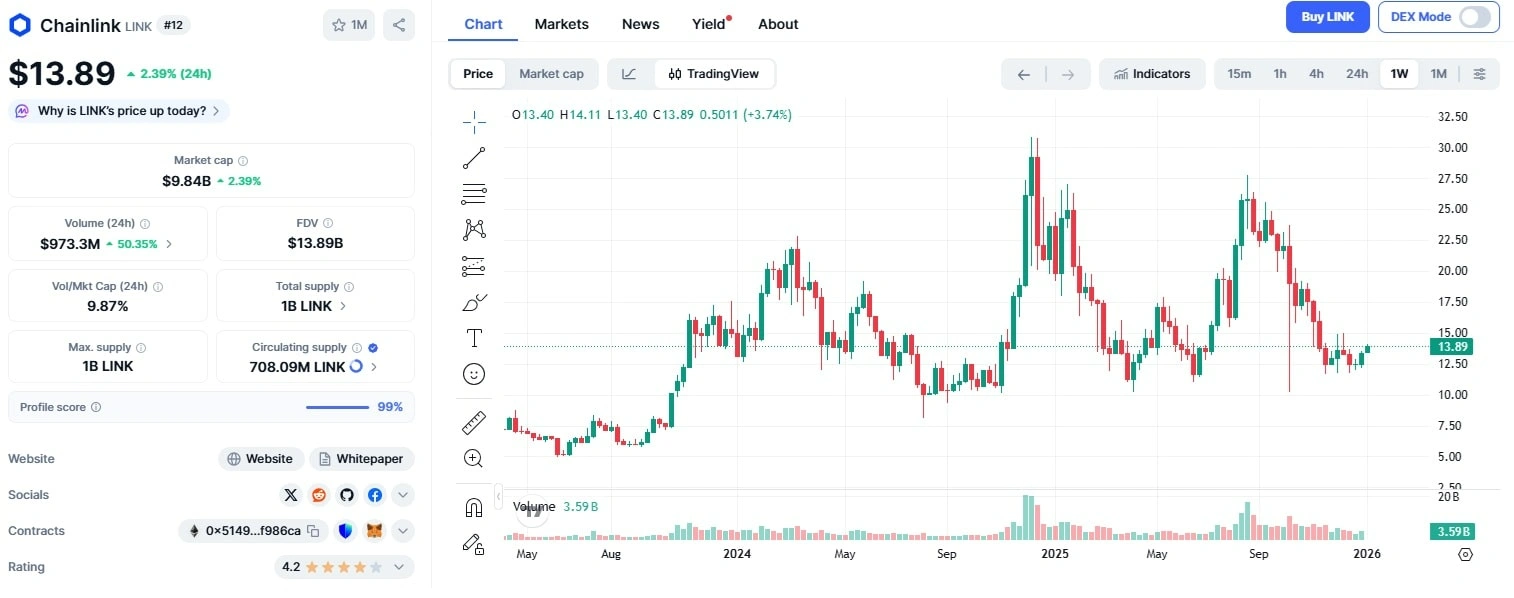Open the Facebook social link
This screenshot has width=1514, height=598.
[375, 495]
